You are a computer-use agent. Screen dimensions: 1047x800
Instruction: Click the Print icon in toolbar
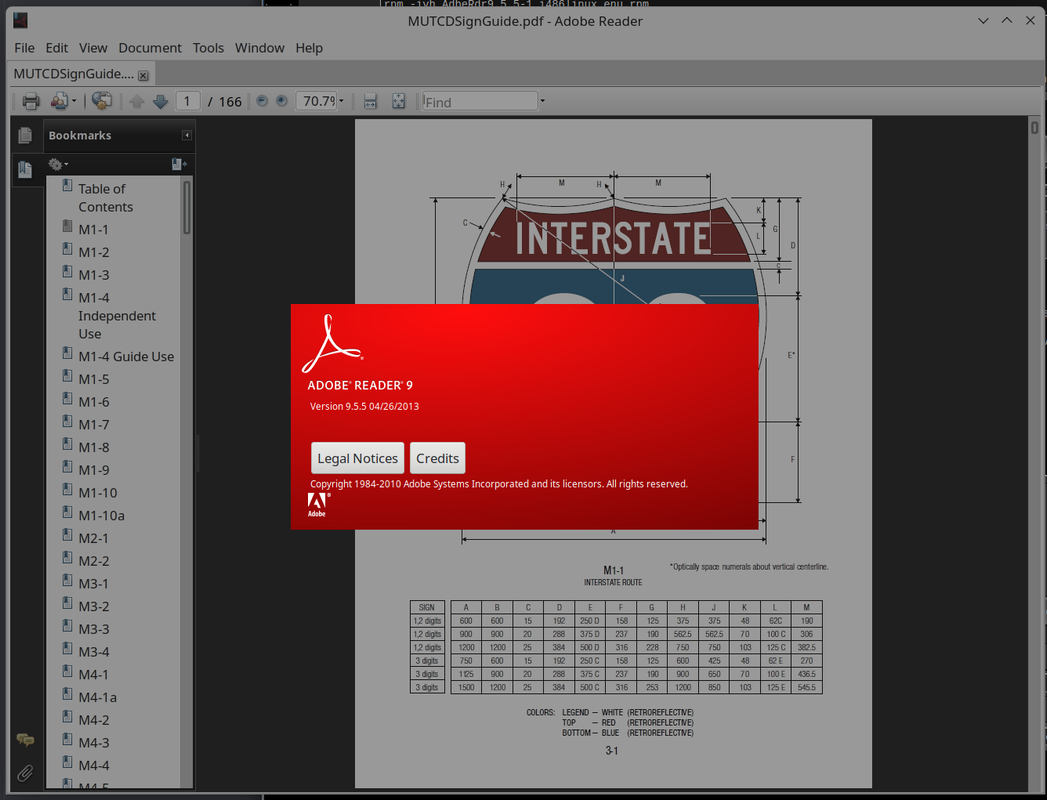click(x=31, y=102)
